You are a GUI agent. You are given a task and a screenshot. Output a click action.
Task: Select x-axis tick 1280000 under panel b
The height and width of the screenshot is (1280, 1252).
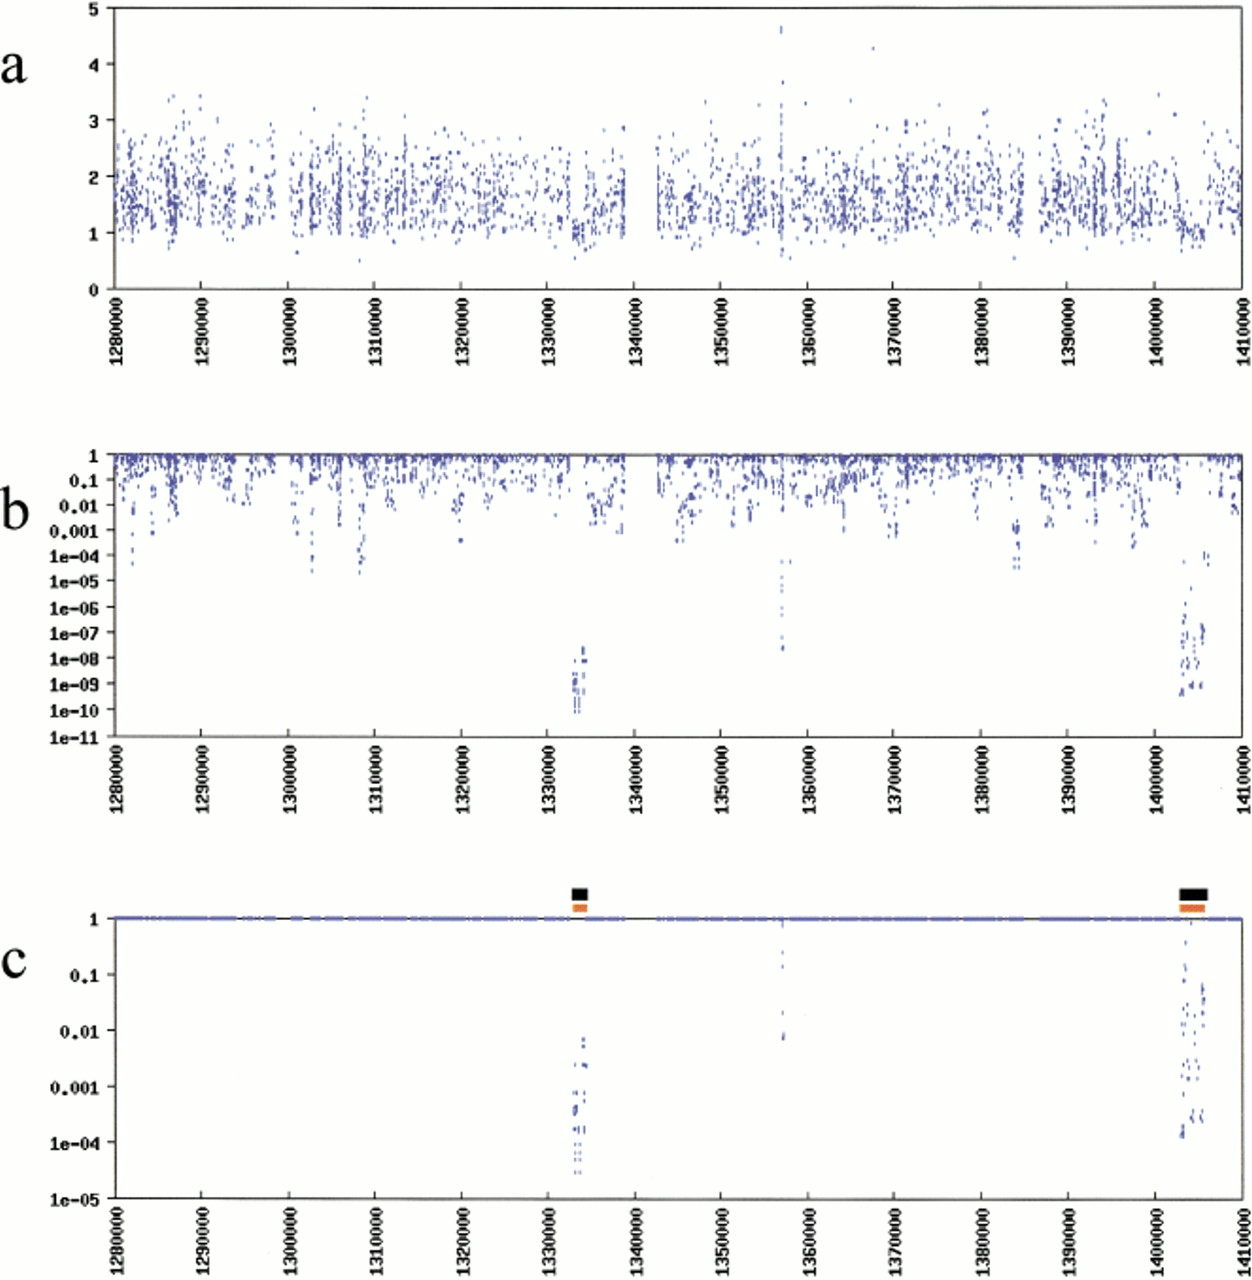click(115, 783)
